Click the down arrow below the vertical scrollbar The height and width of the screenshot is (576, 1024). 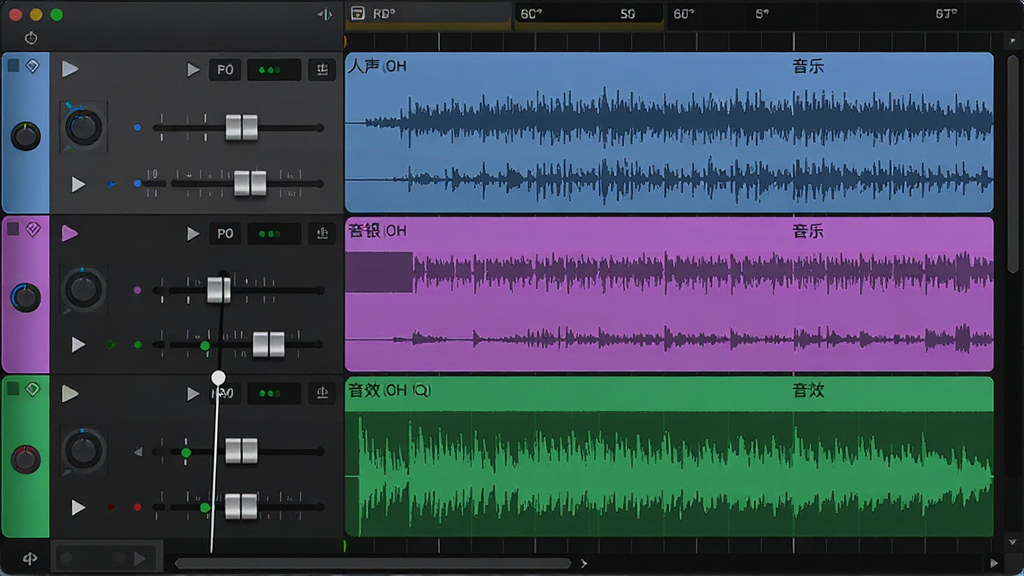point(1012,542)
